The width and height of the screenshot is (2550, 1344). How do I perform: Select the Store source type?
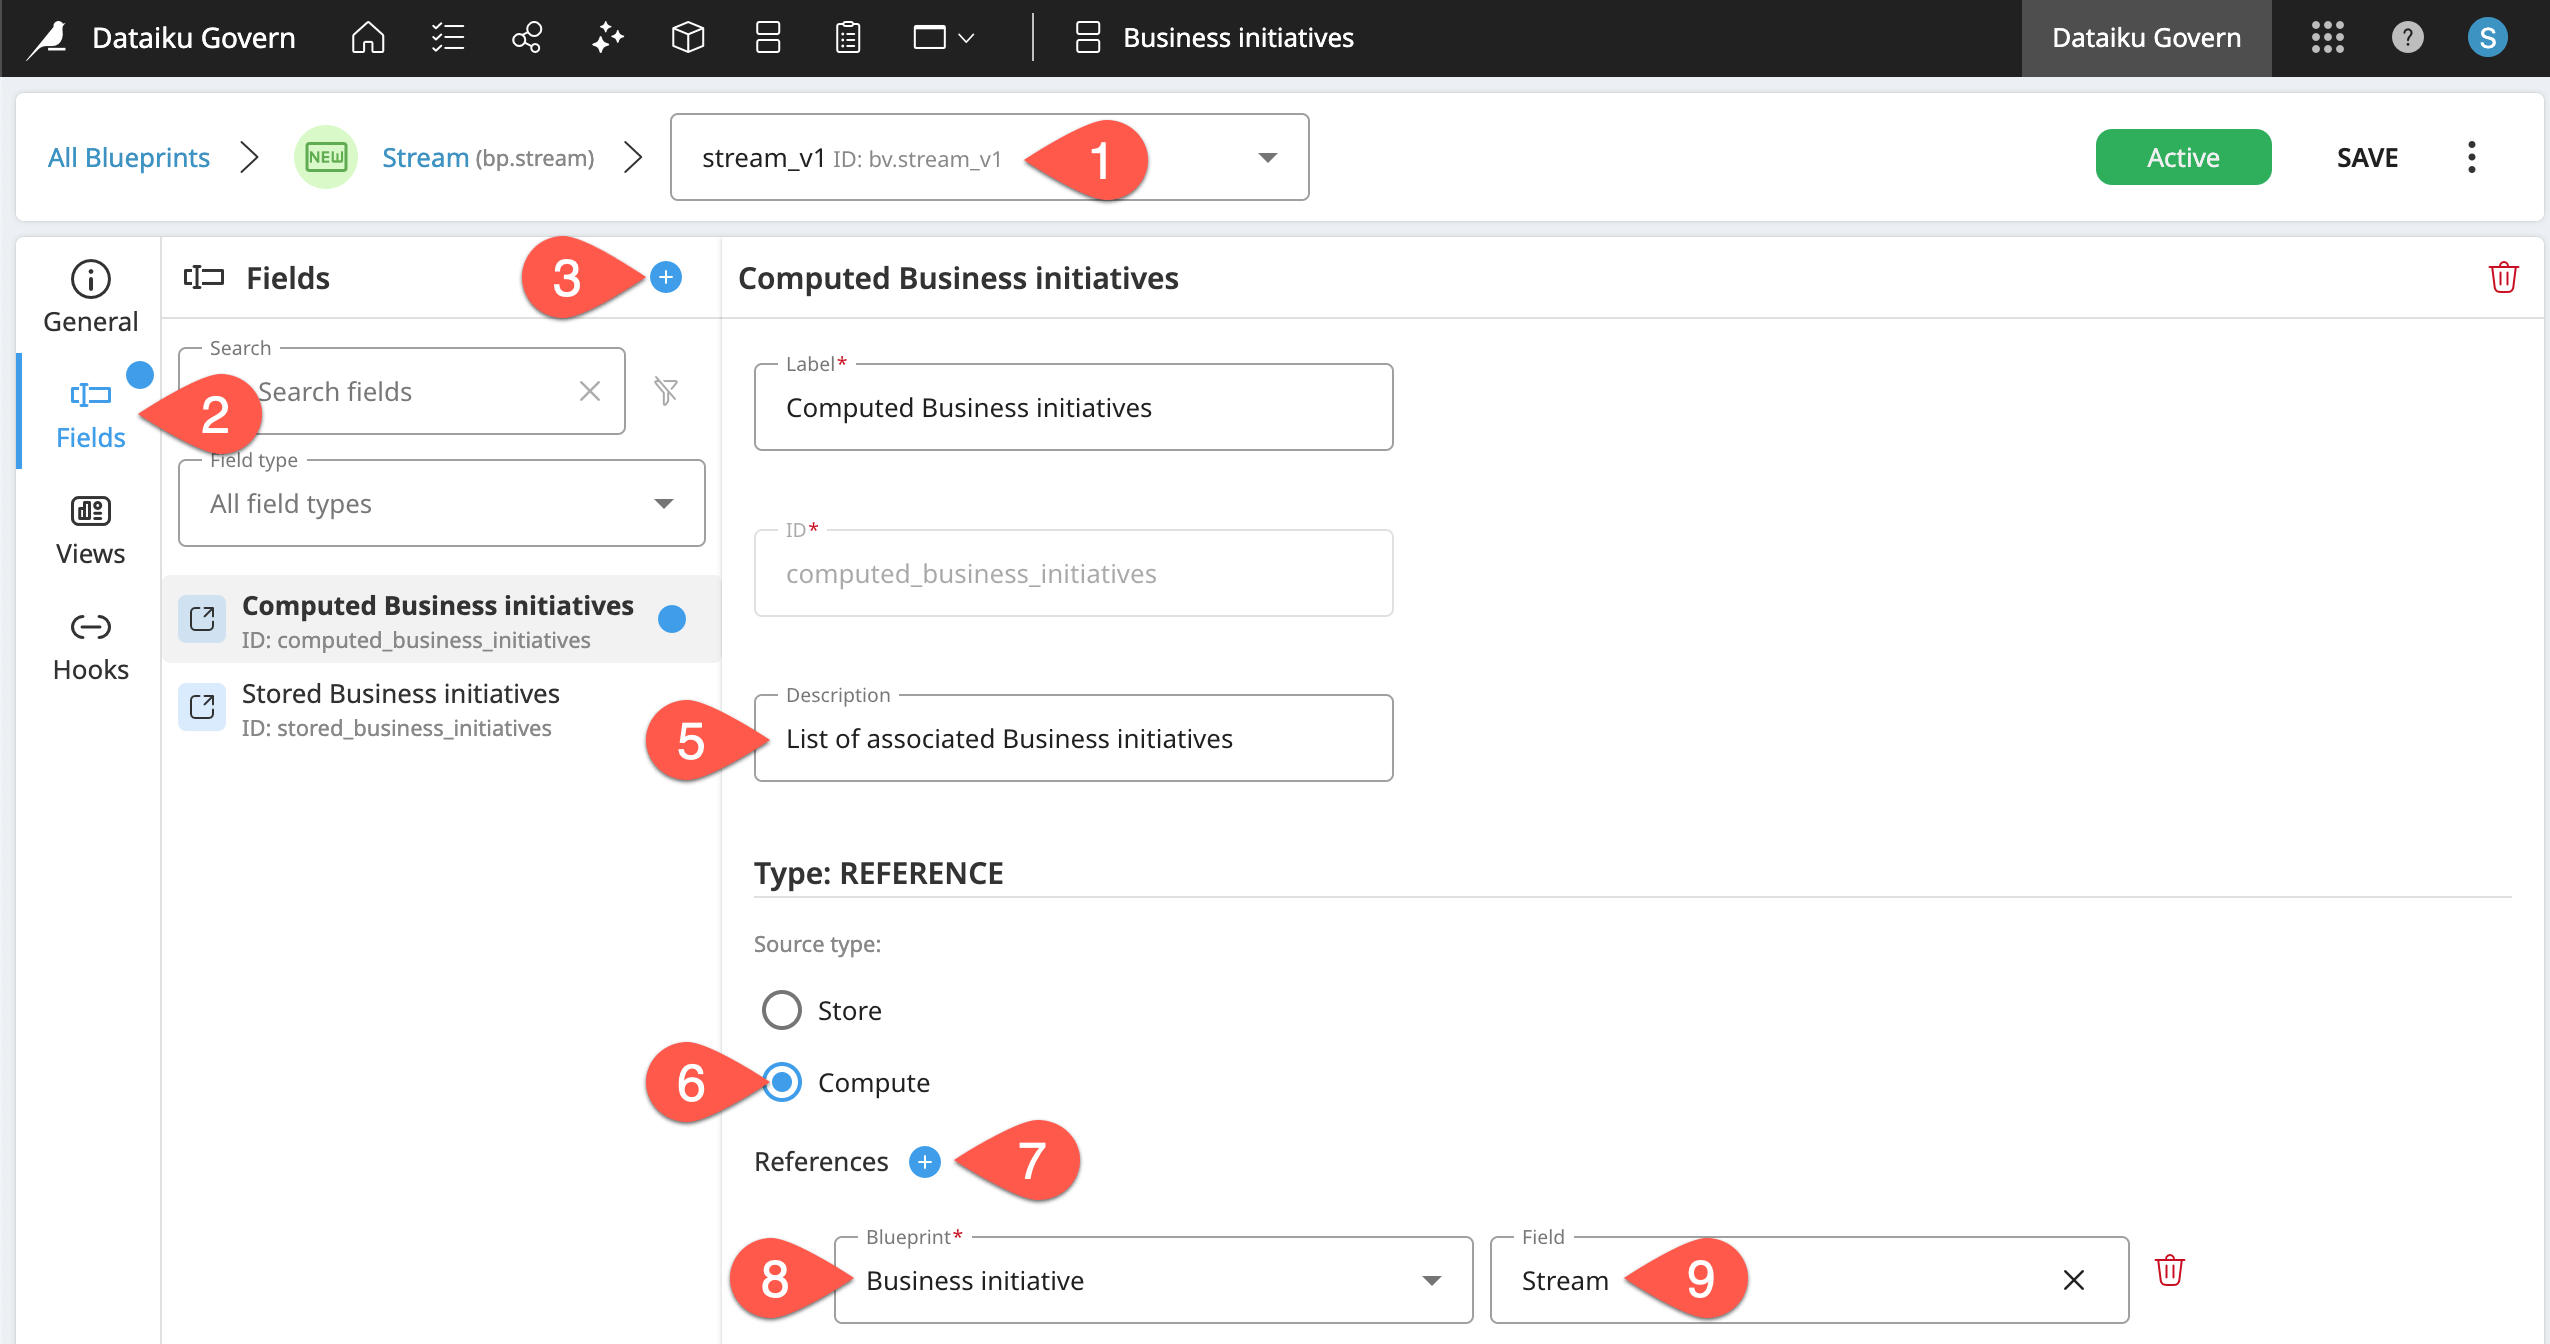(782, 1009)
